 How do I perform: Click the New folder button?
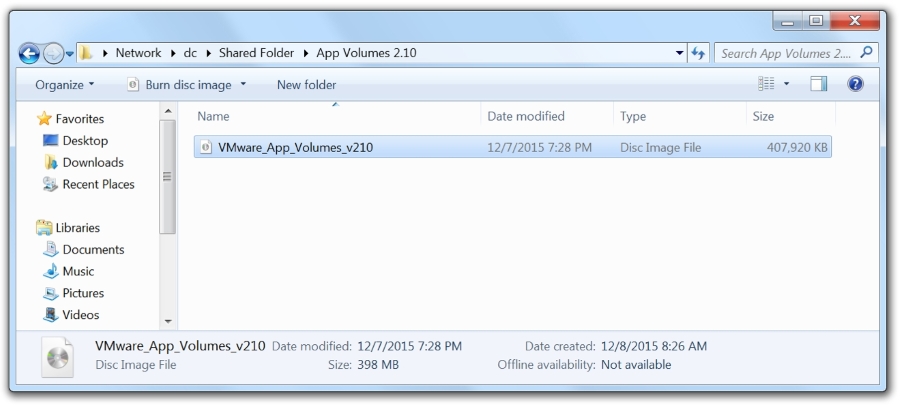click(307, 85)
